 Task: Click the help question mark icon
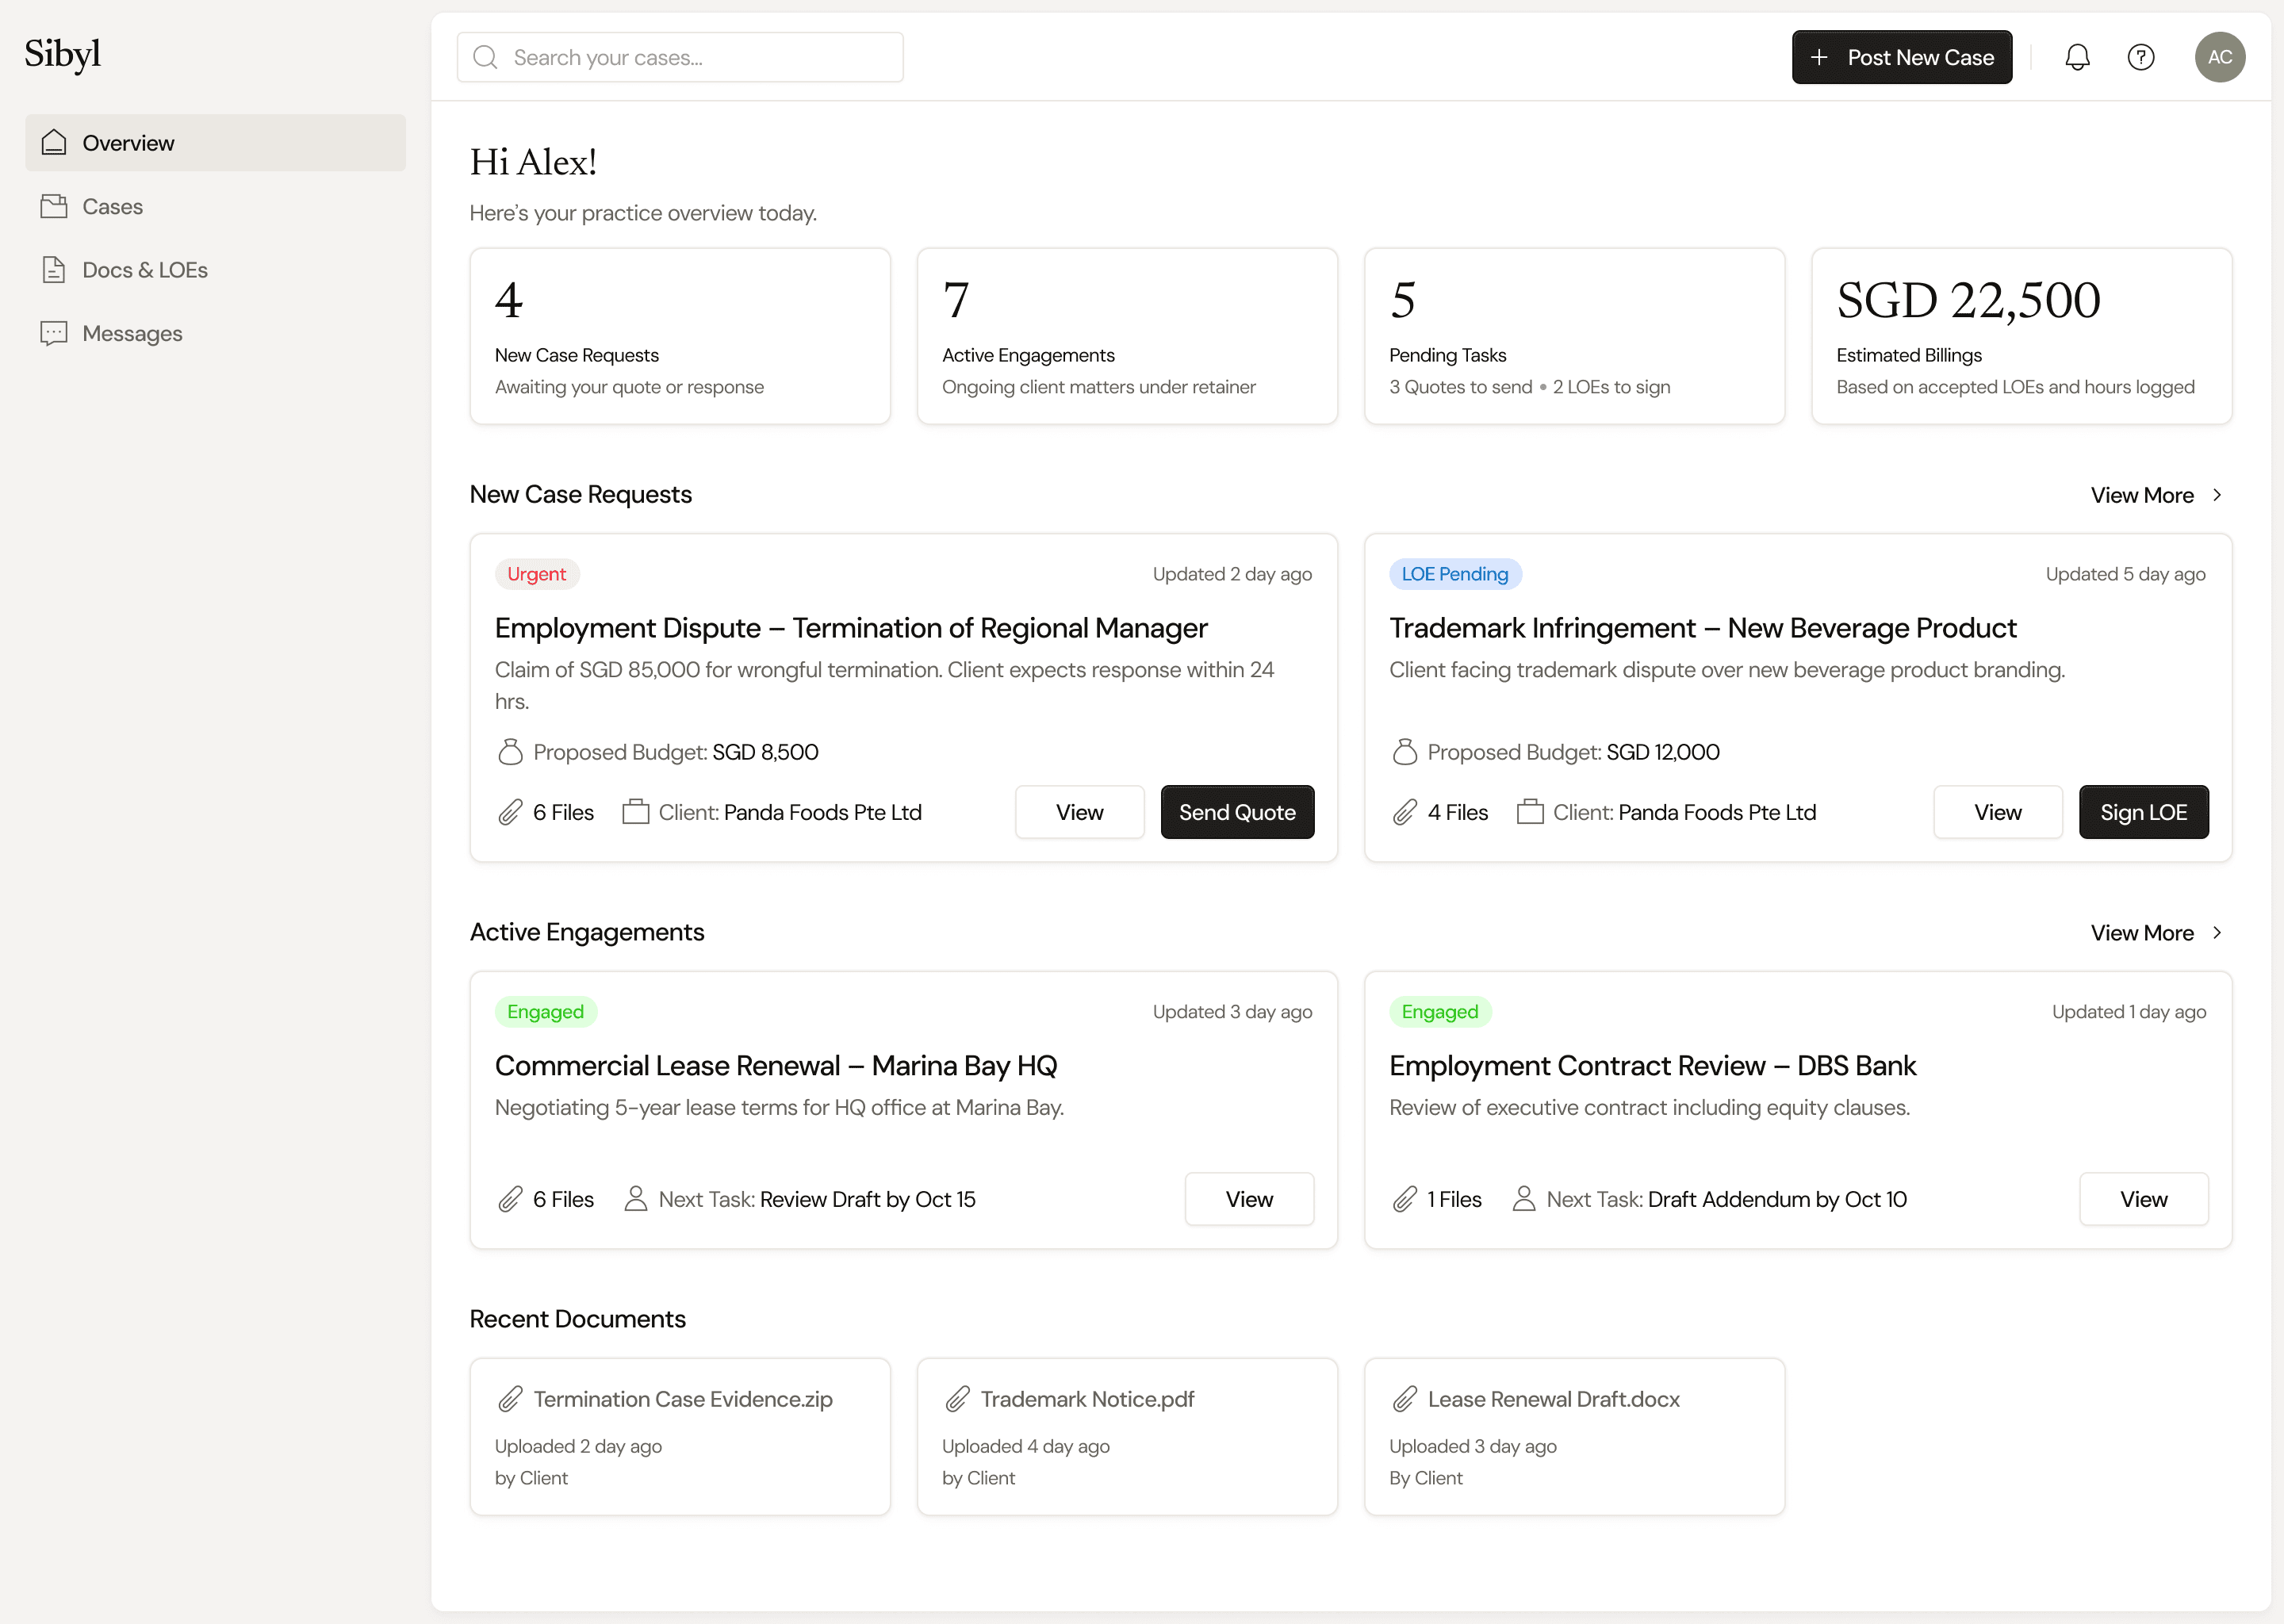pos(2141,57)
